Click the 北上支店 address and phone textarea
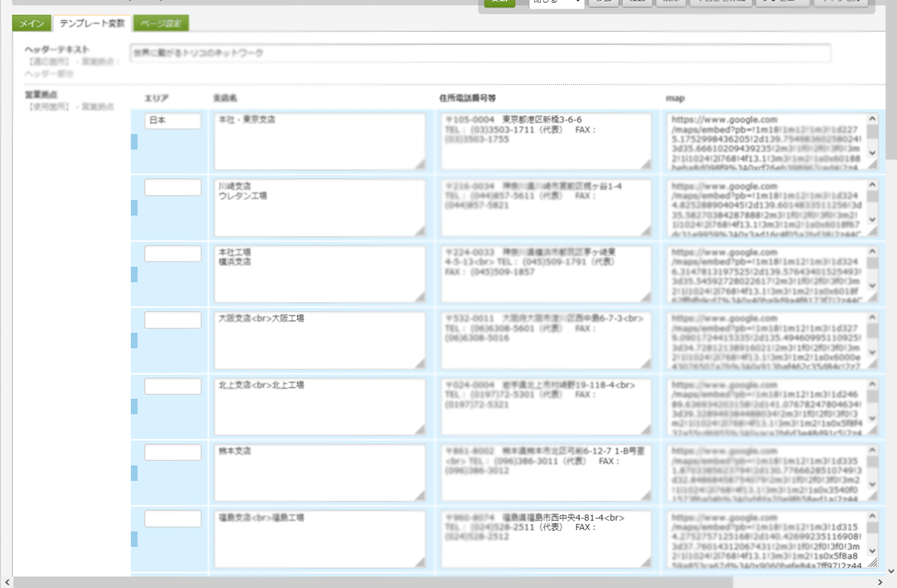Image resolution: width=897 pixels, height=588 pixels. pyautogui.click(x=545, y=406)
